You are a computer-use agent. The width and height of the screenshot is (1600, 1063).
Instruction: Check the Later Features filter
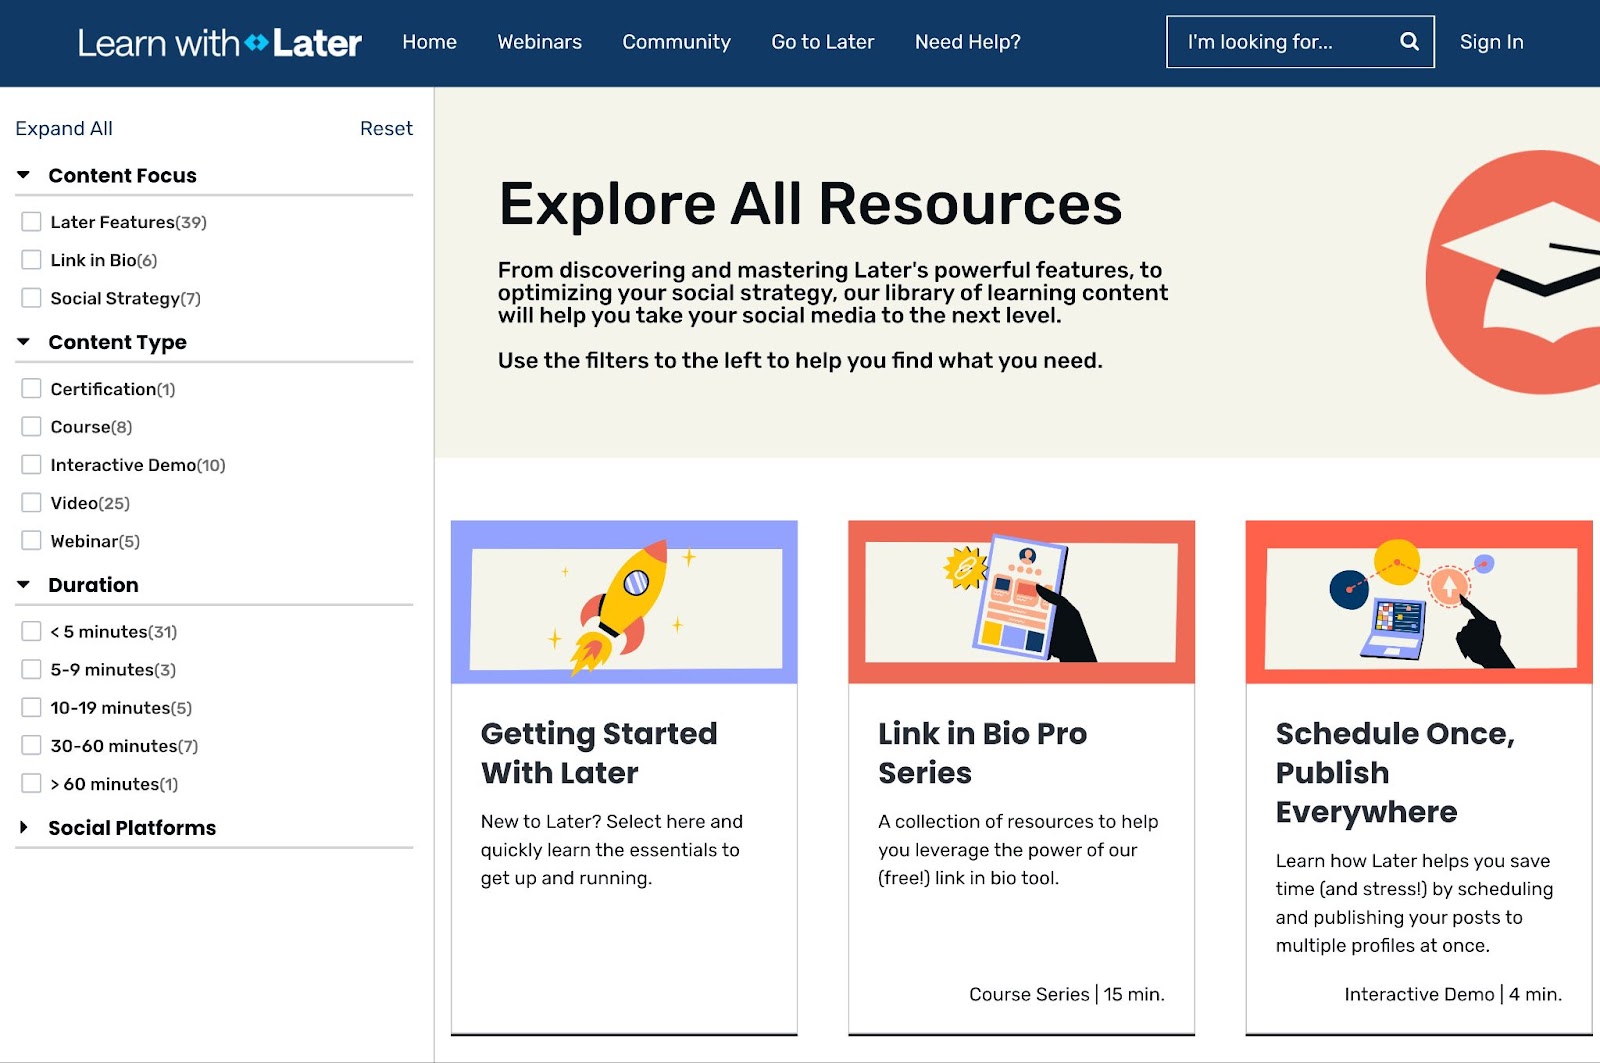pyautogui.click(x=31, y=222)
